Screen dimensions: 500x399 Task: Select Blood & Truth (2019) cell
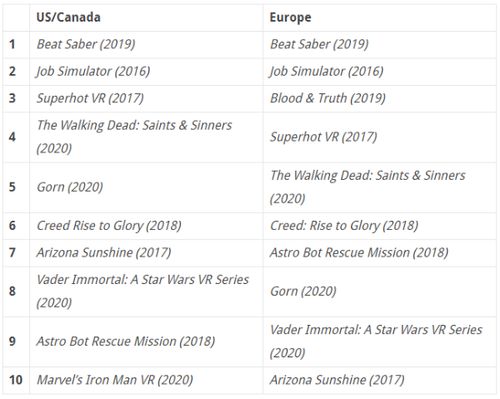[328, 98]
